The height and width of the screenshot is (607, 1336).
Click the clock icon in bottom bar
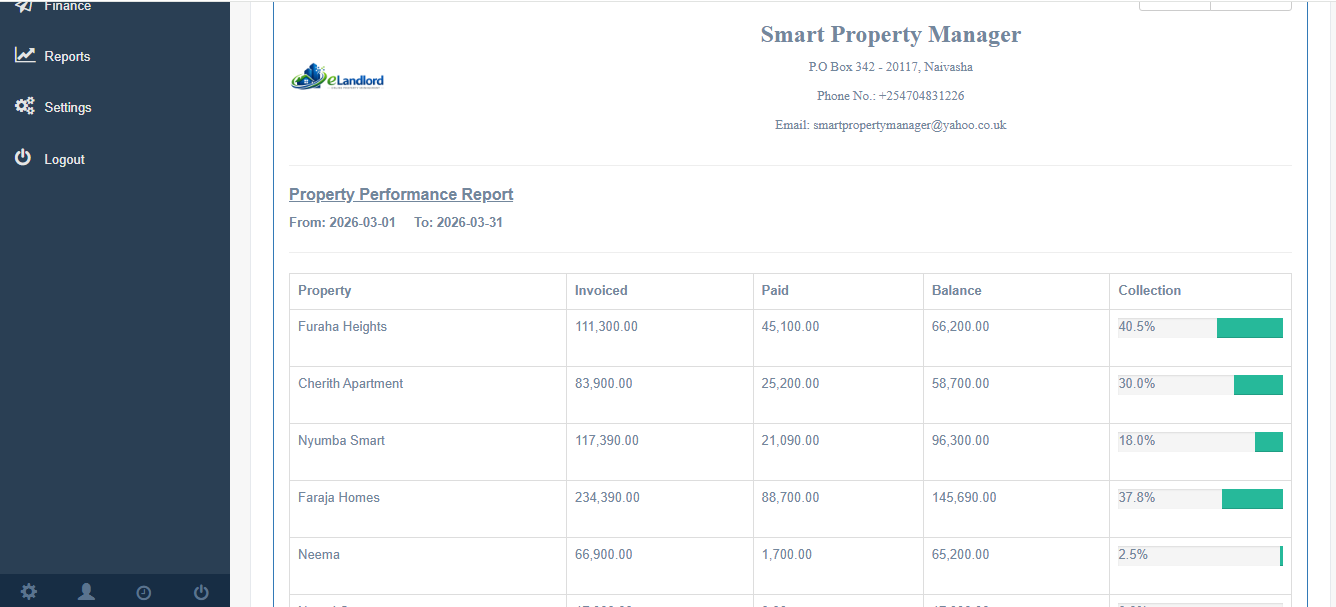(x=144, y=592)
